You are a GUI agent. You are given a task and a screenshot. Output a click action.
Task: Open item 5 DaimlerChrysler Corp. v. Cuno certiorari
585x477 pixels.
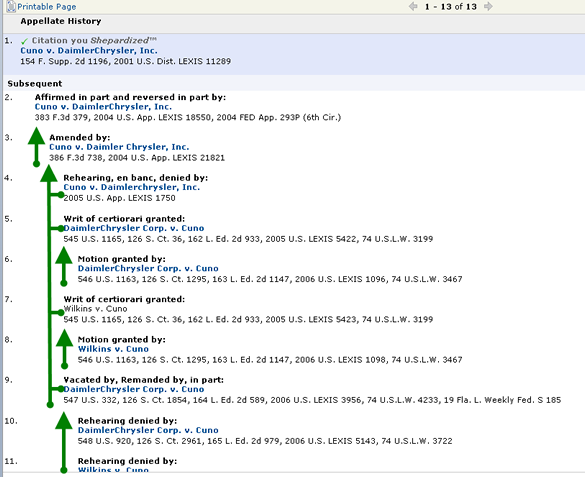[134, 228]
